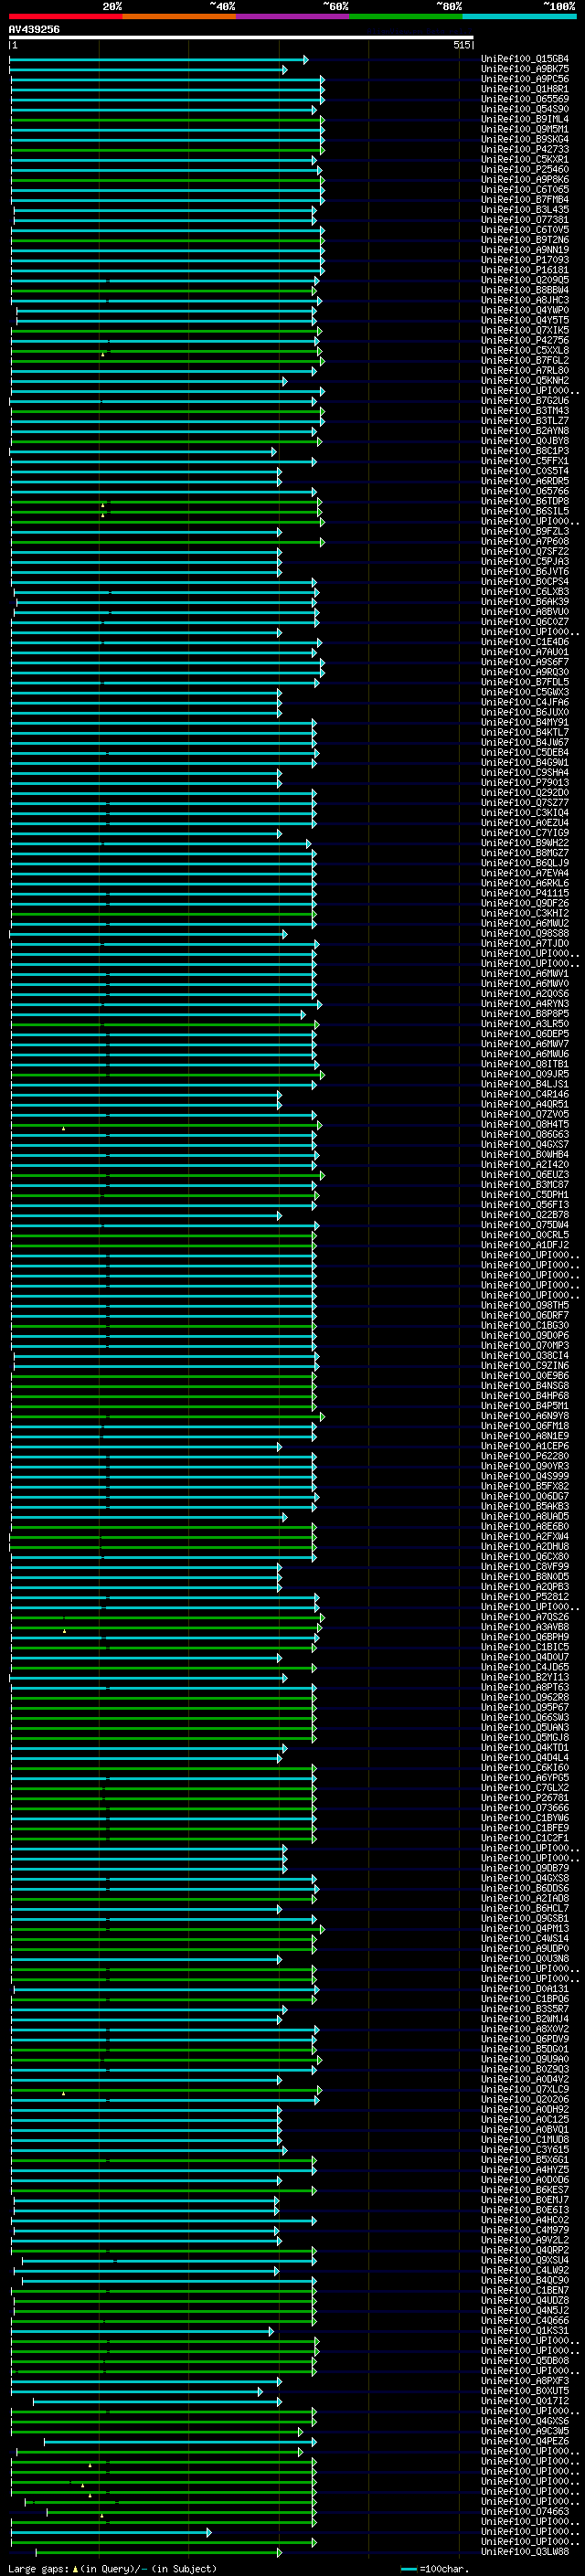Click the UniRef100_P62280 hit name
The image size is (585, 2576).
pos(525,1456)
